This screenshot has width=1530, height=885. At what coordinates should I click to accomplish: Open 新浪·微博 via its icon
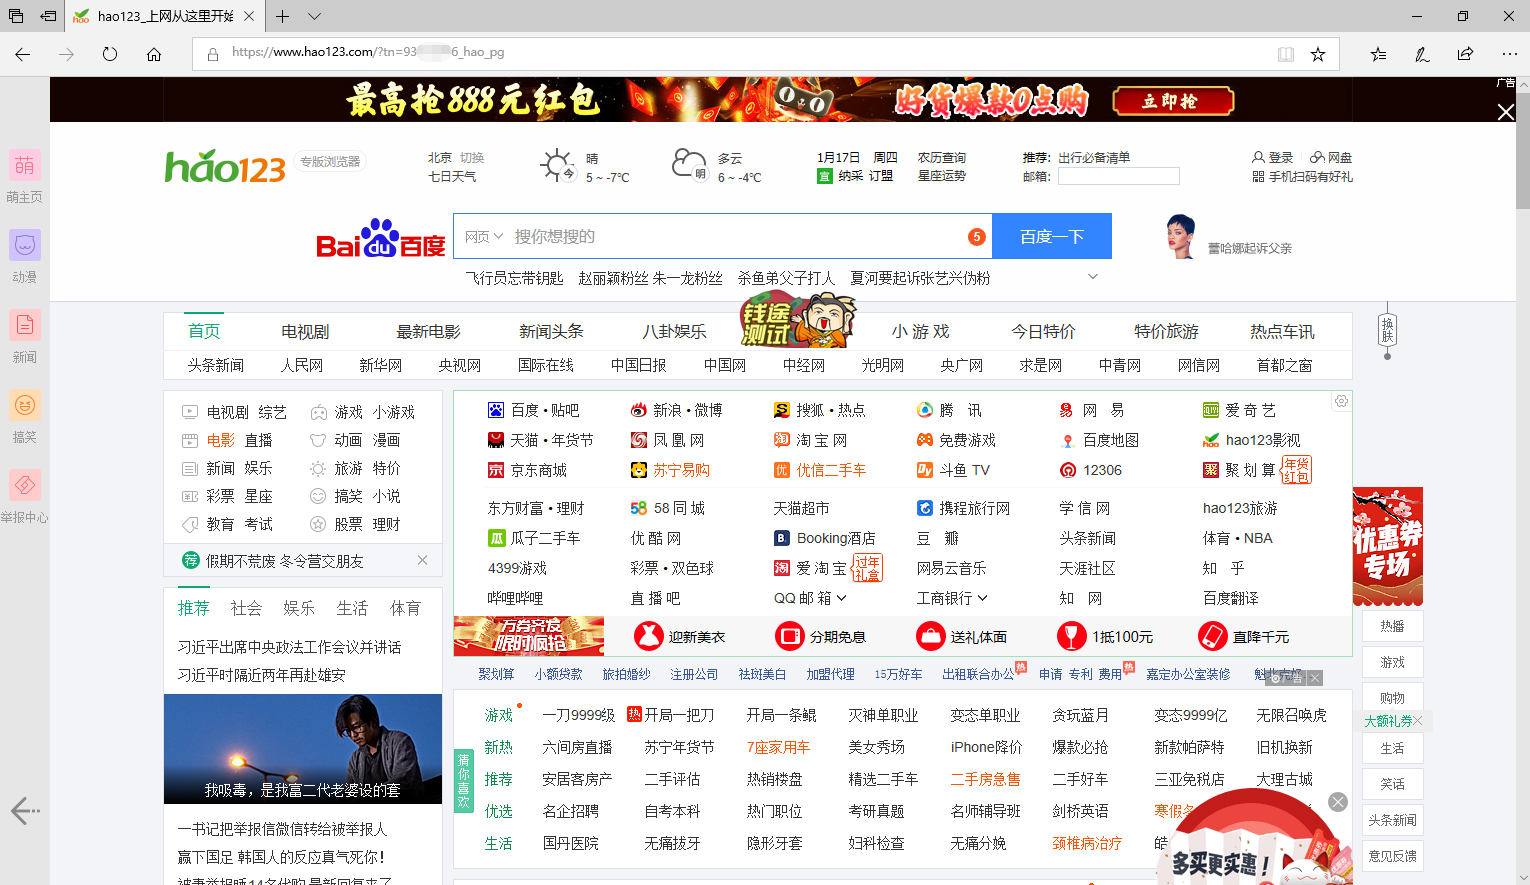pyautogui.click(x=636, y=409)
